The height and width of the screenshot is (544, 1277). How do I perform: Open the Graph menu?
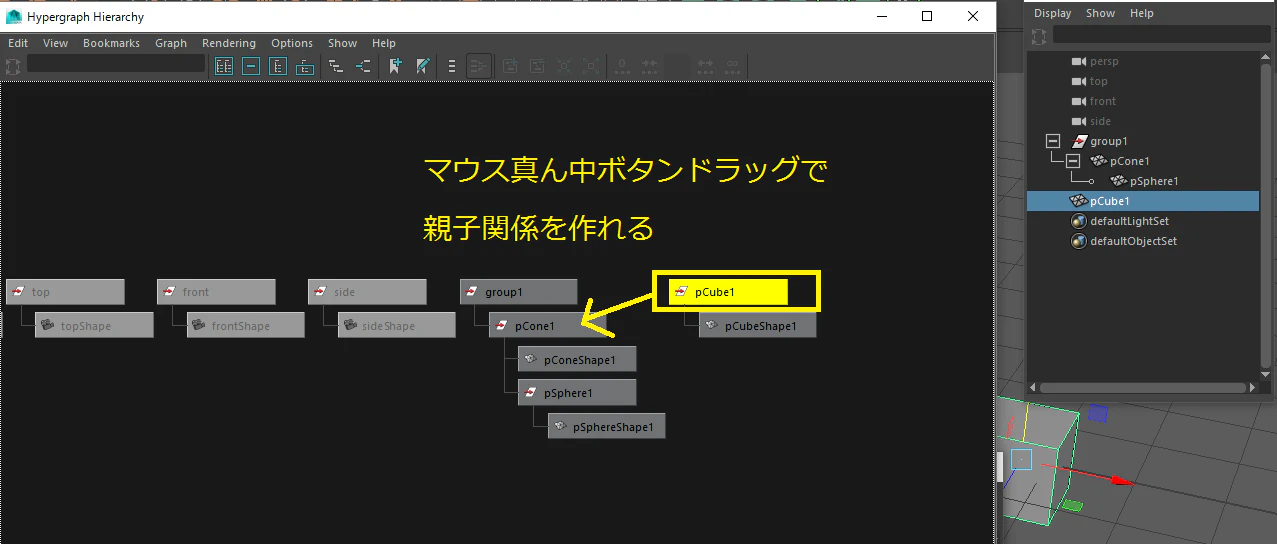tap(171, 43)
